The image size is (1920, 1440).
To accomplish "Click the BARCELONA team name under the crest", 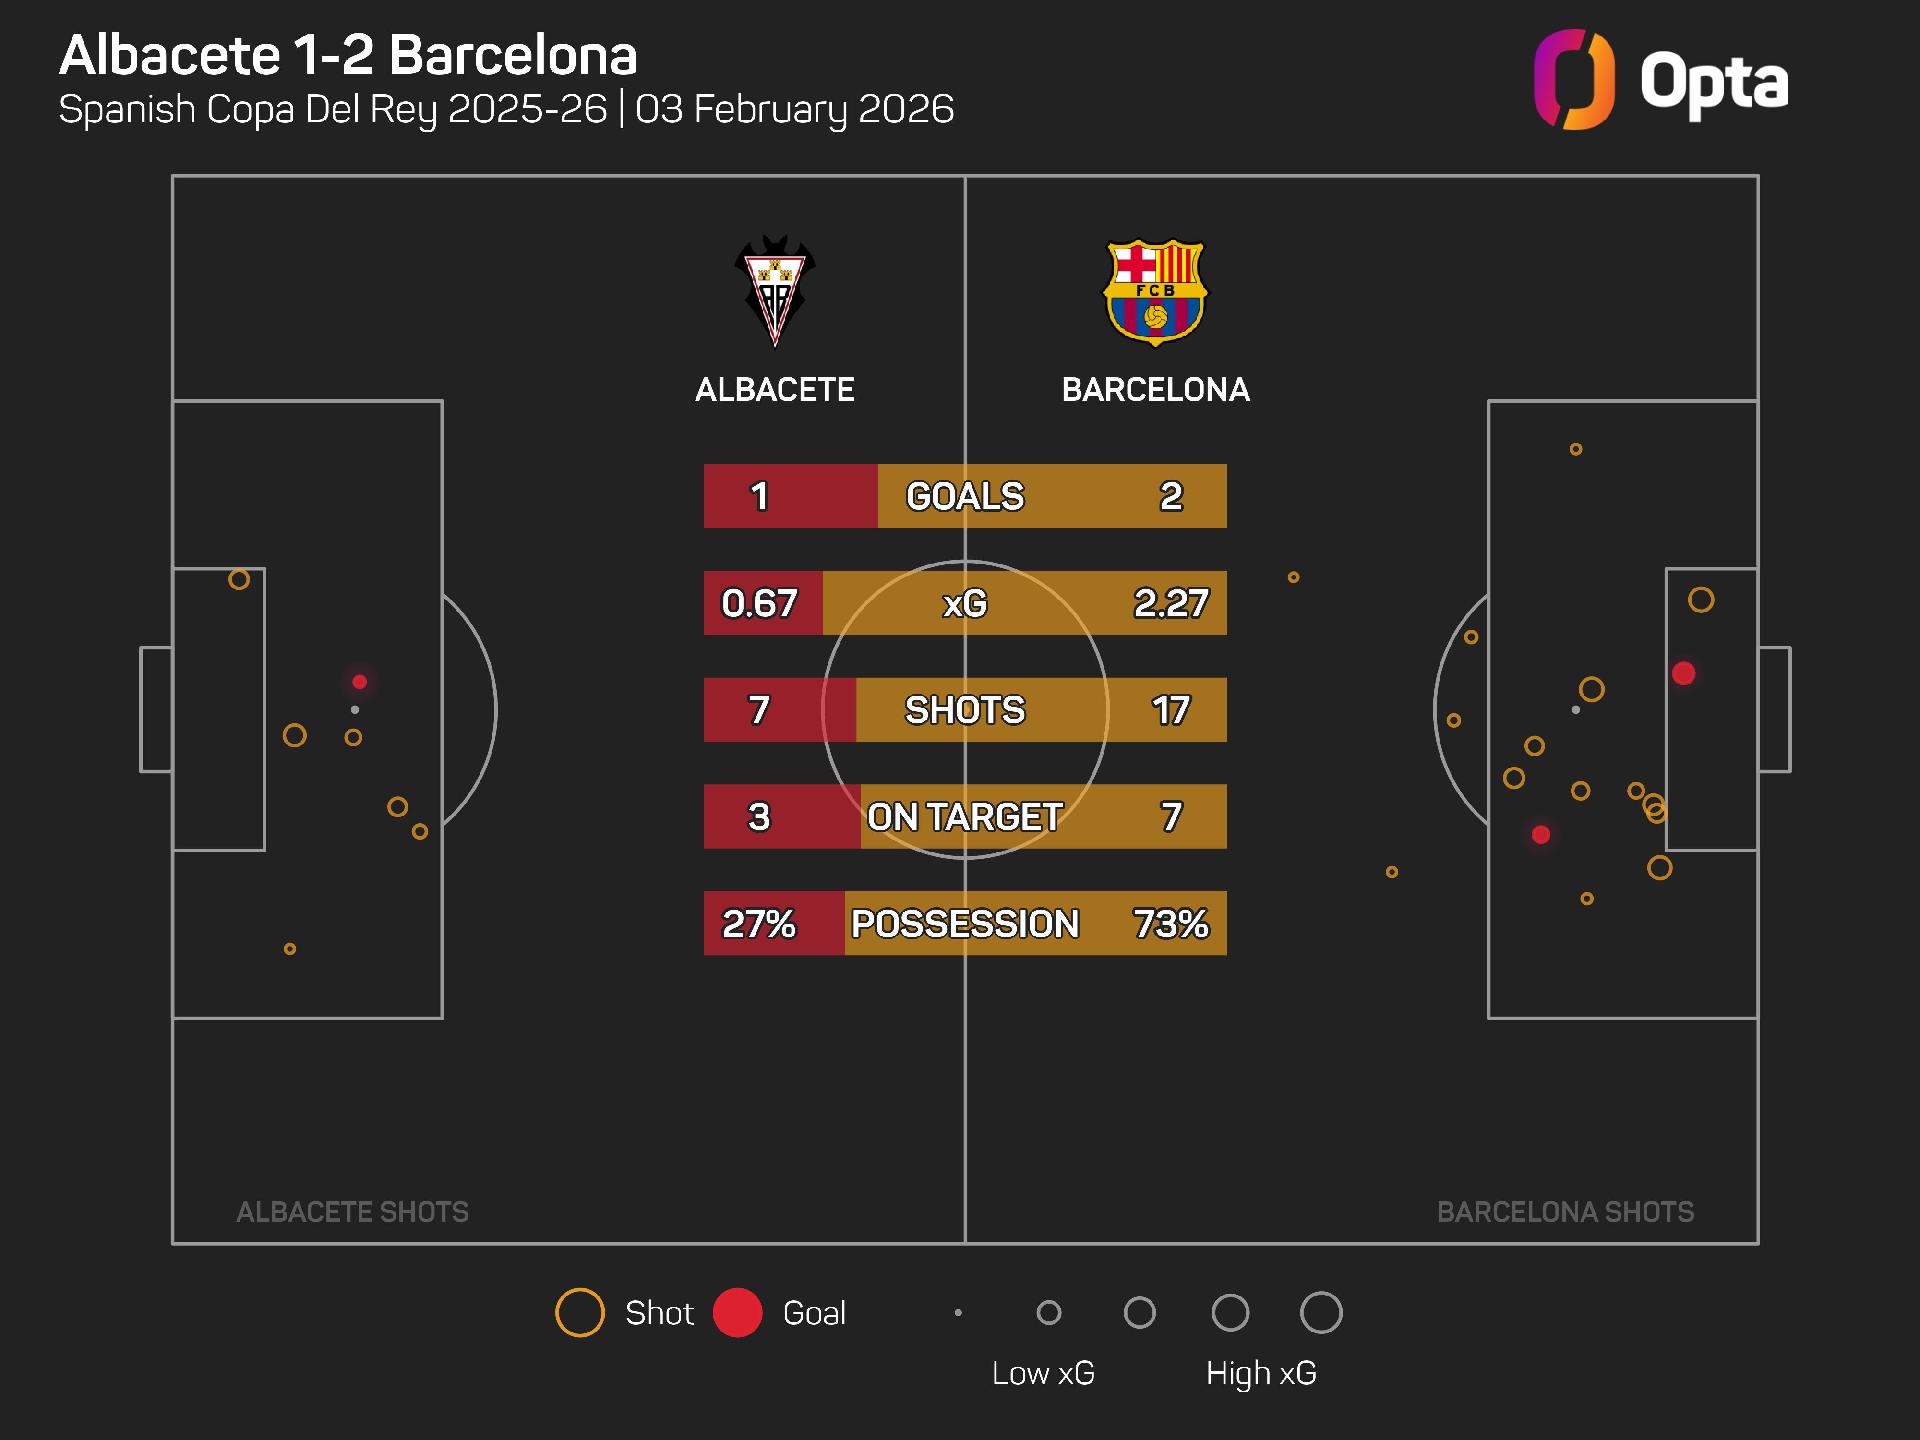I will (x=1155, y=389).
